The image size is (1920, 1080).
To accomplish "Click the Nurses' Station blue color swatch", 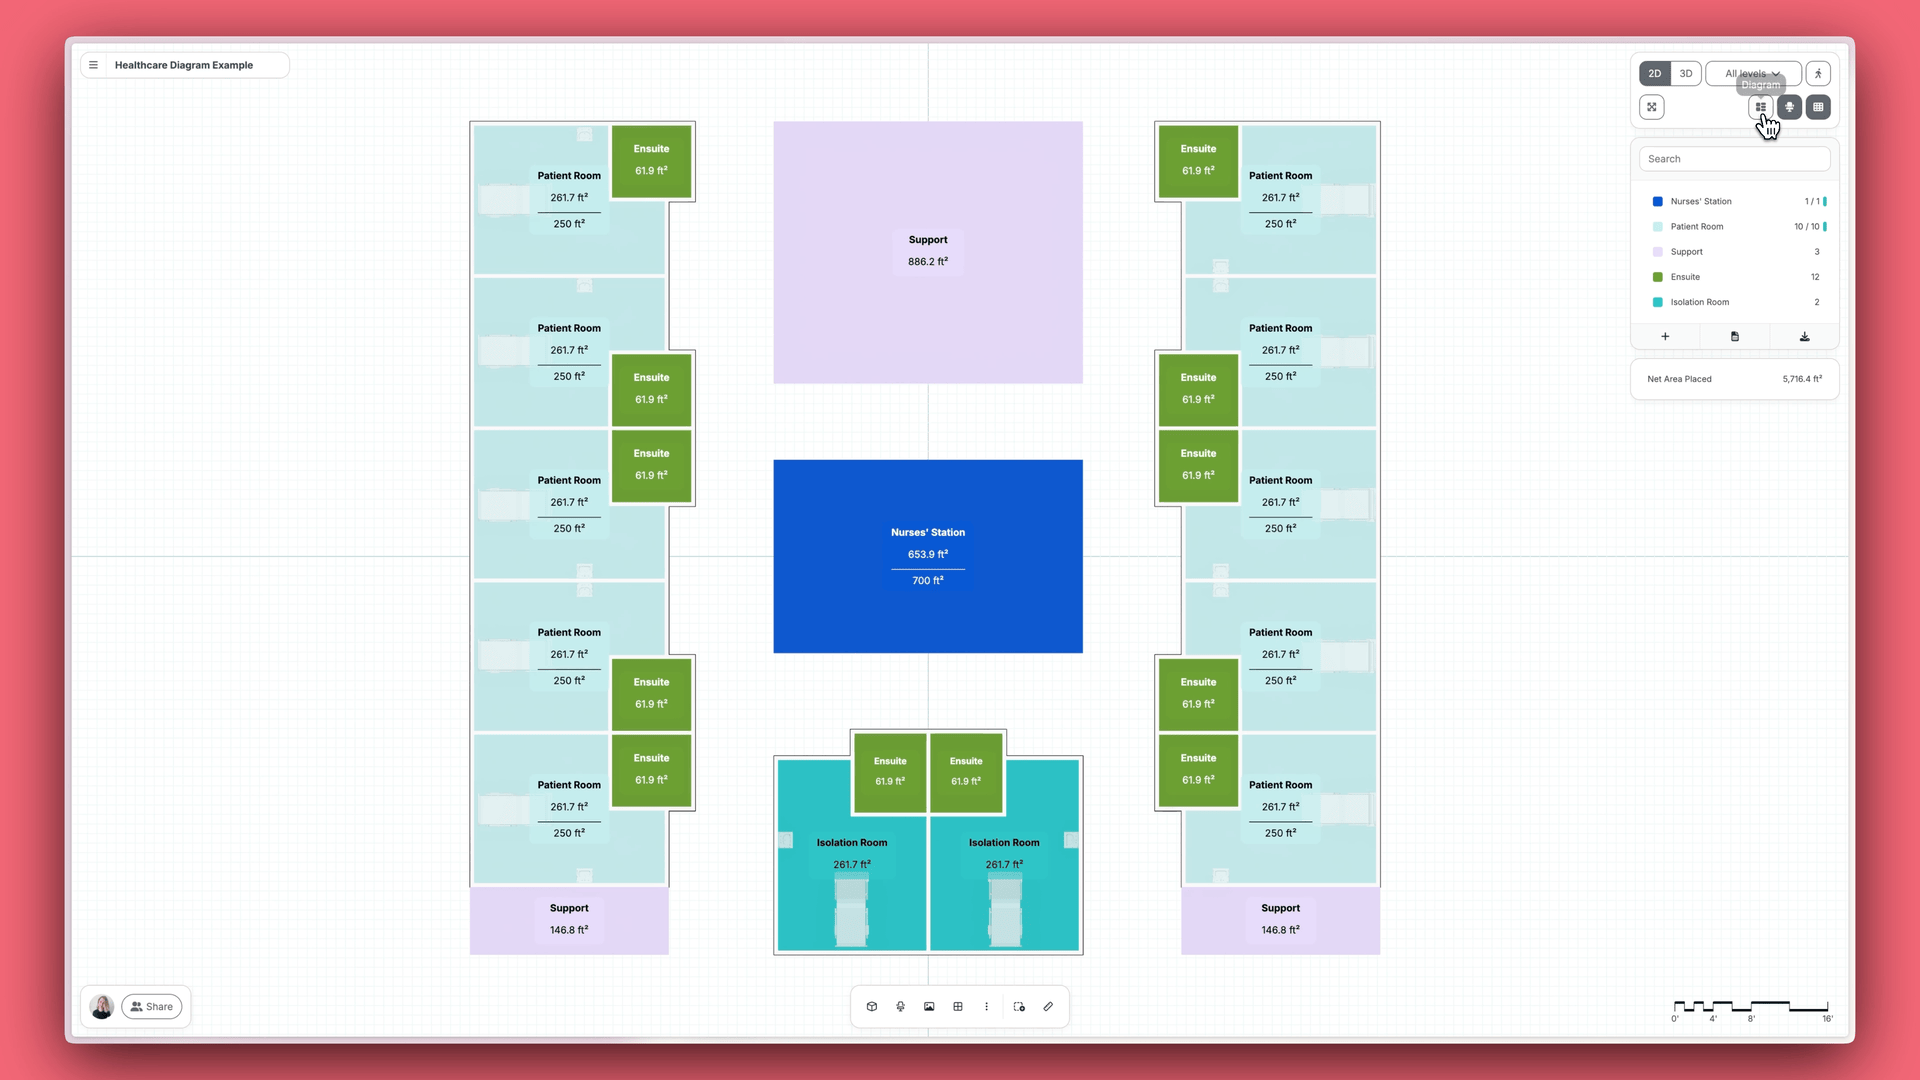I will [1657, 202].
